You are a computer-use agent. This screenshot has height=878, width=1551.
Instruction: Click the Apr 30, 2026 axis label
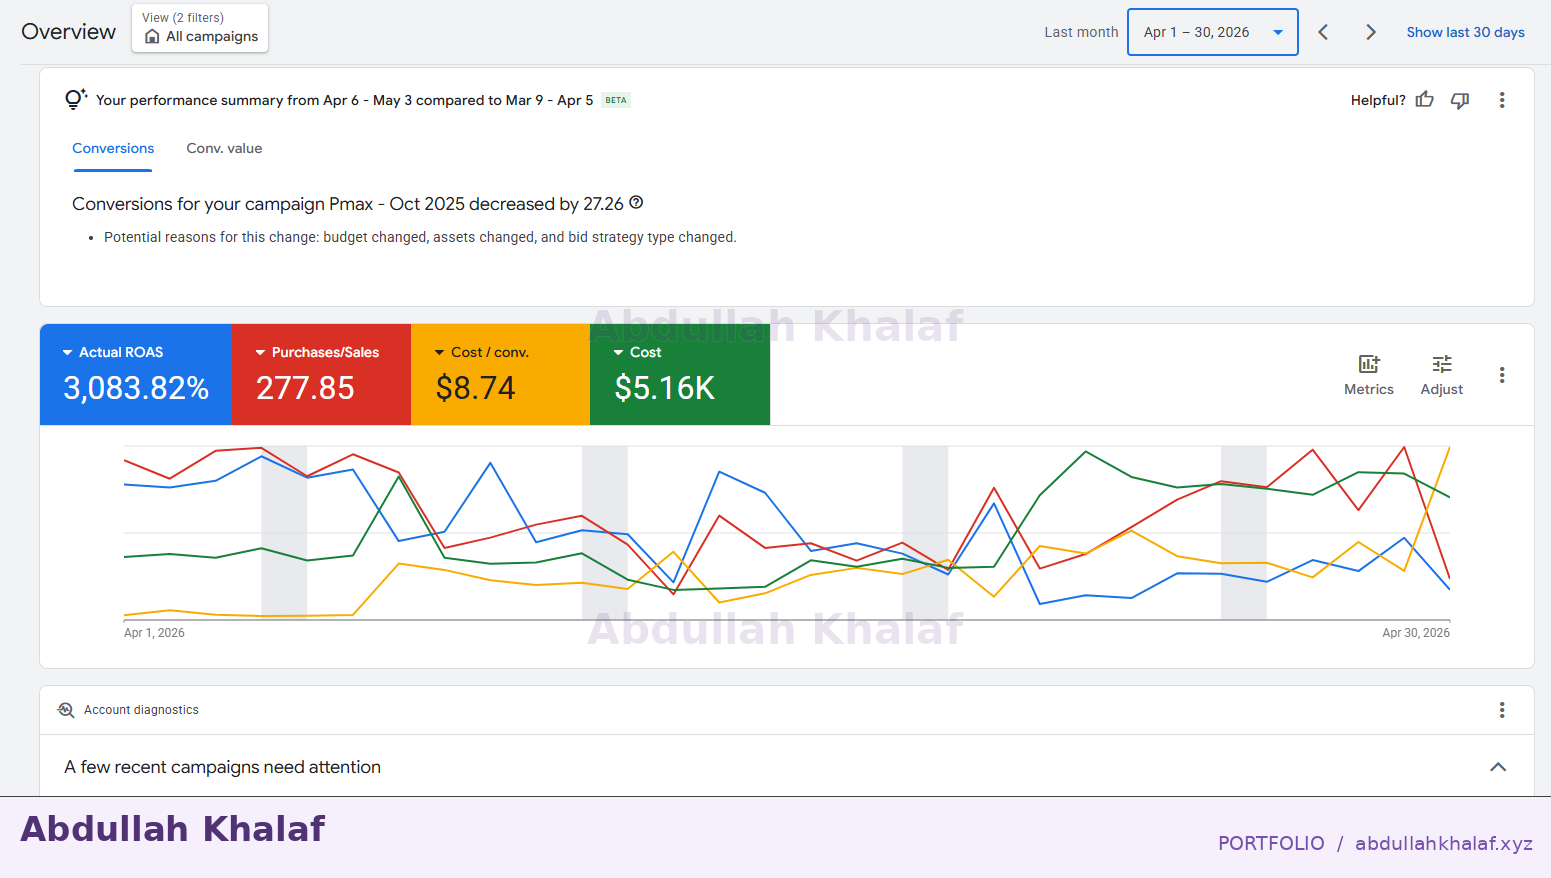1416,633
